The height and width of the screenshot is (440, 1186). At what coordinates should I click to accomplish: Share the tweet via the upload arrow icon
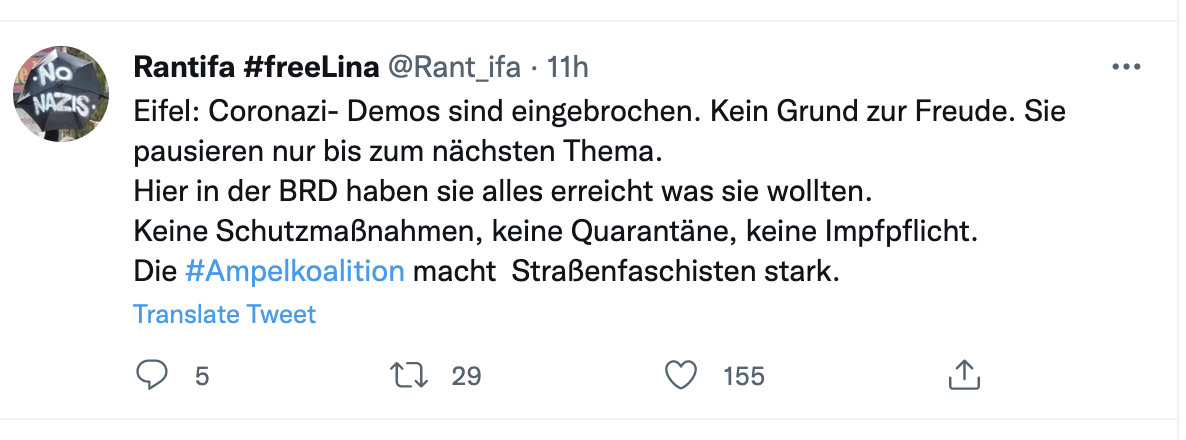960,375
